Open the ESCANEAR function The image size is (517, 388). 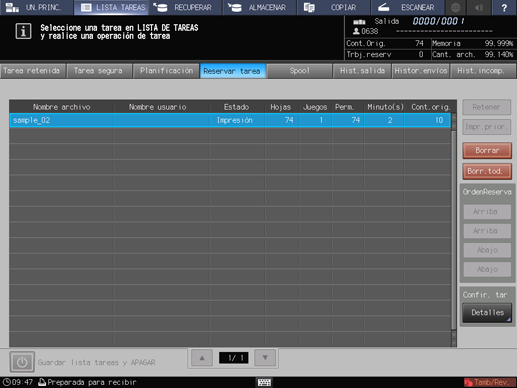coord(407,7)
